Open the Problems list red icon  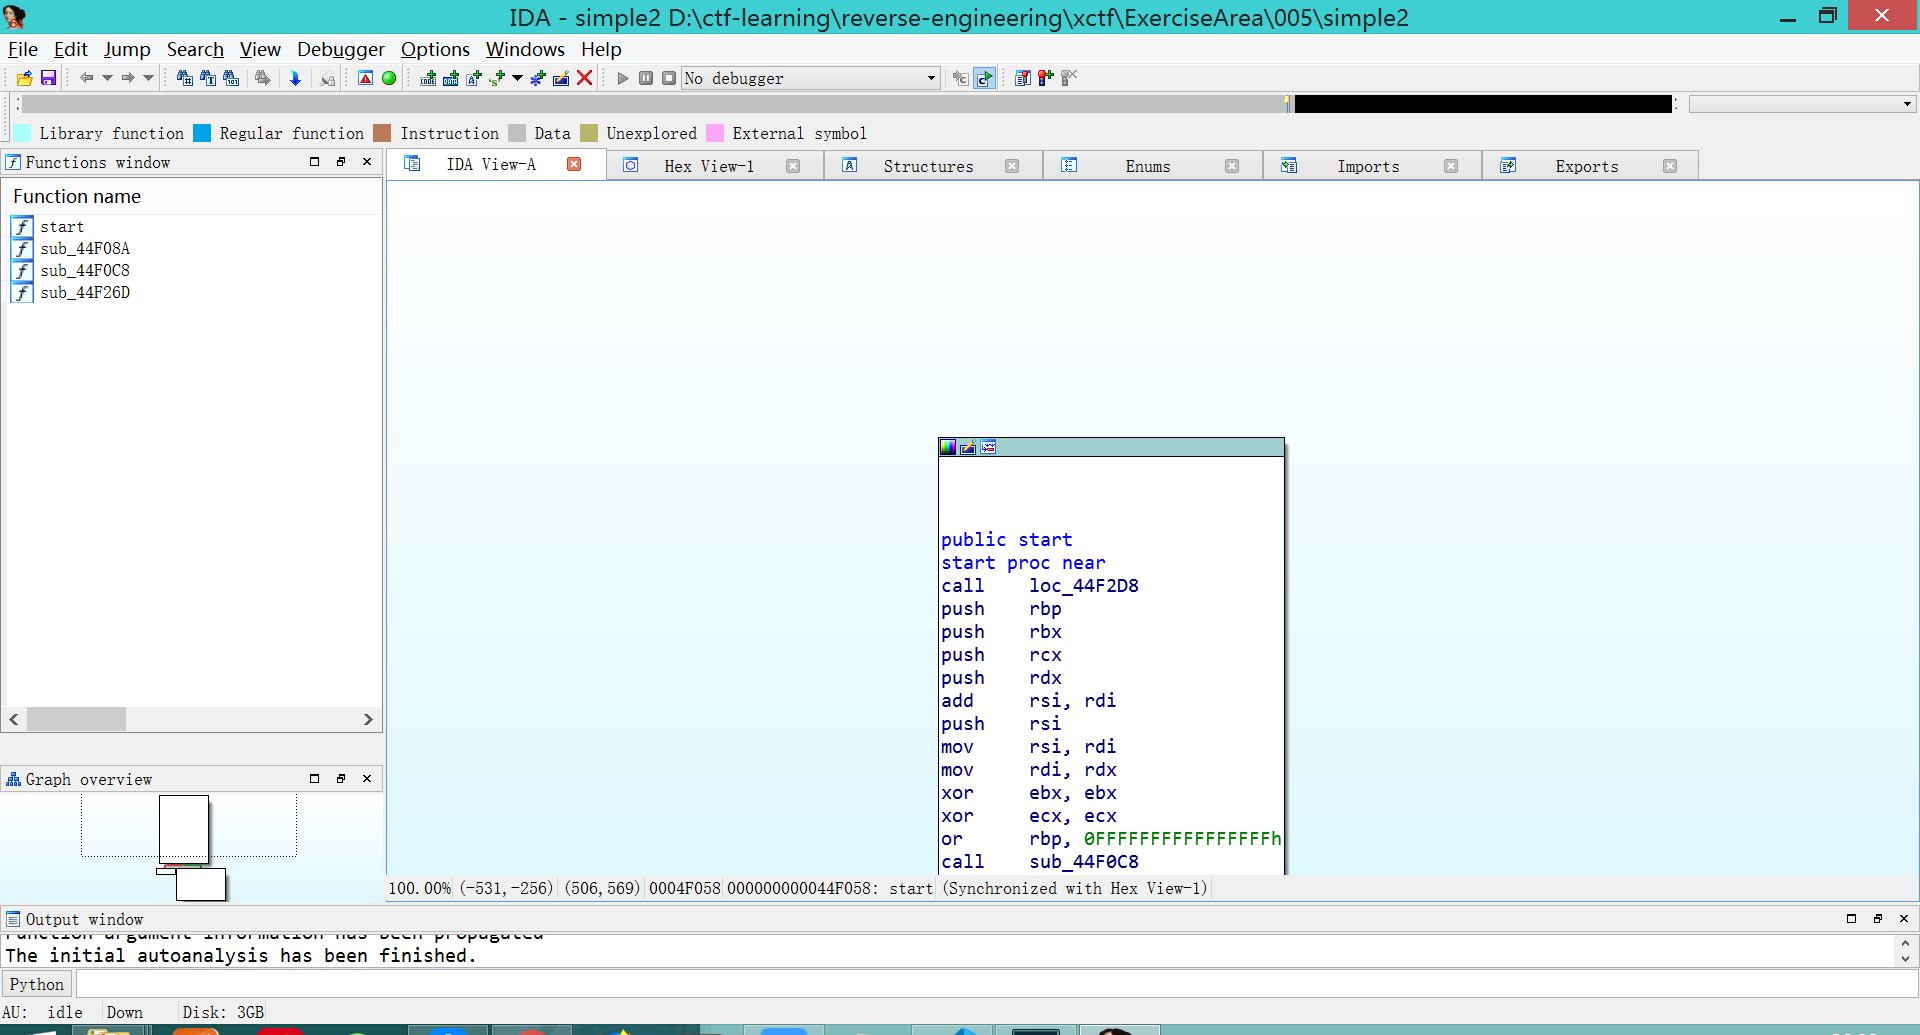click(x=365, y=78)
